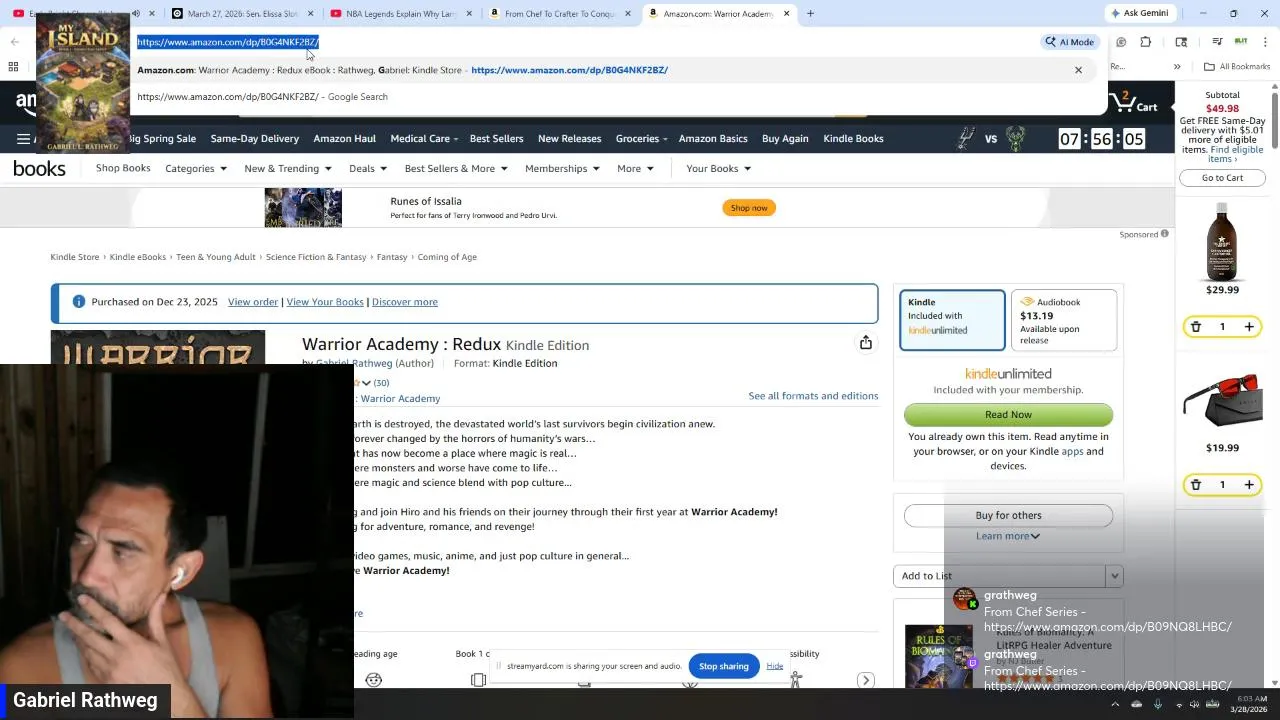Image resolution: width=1280 pixels, height=720 pixels.
Task: Expand Learn more under Buy for others
Action: coord(1008,536)
